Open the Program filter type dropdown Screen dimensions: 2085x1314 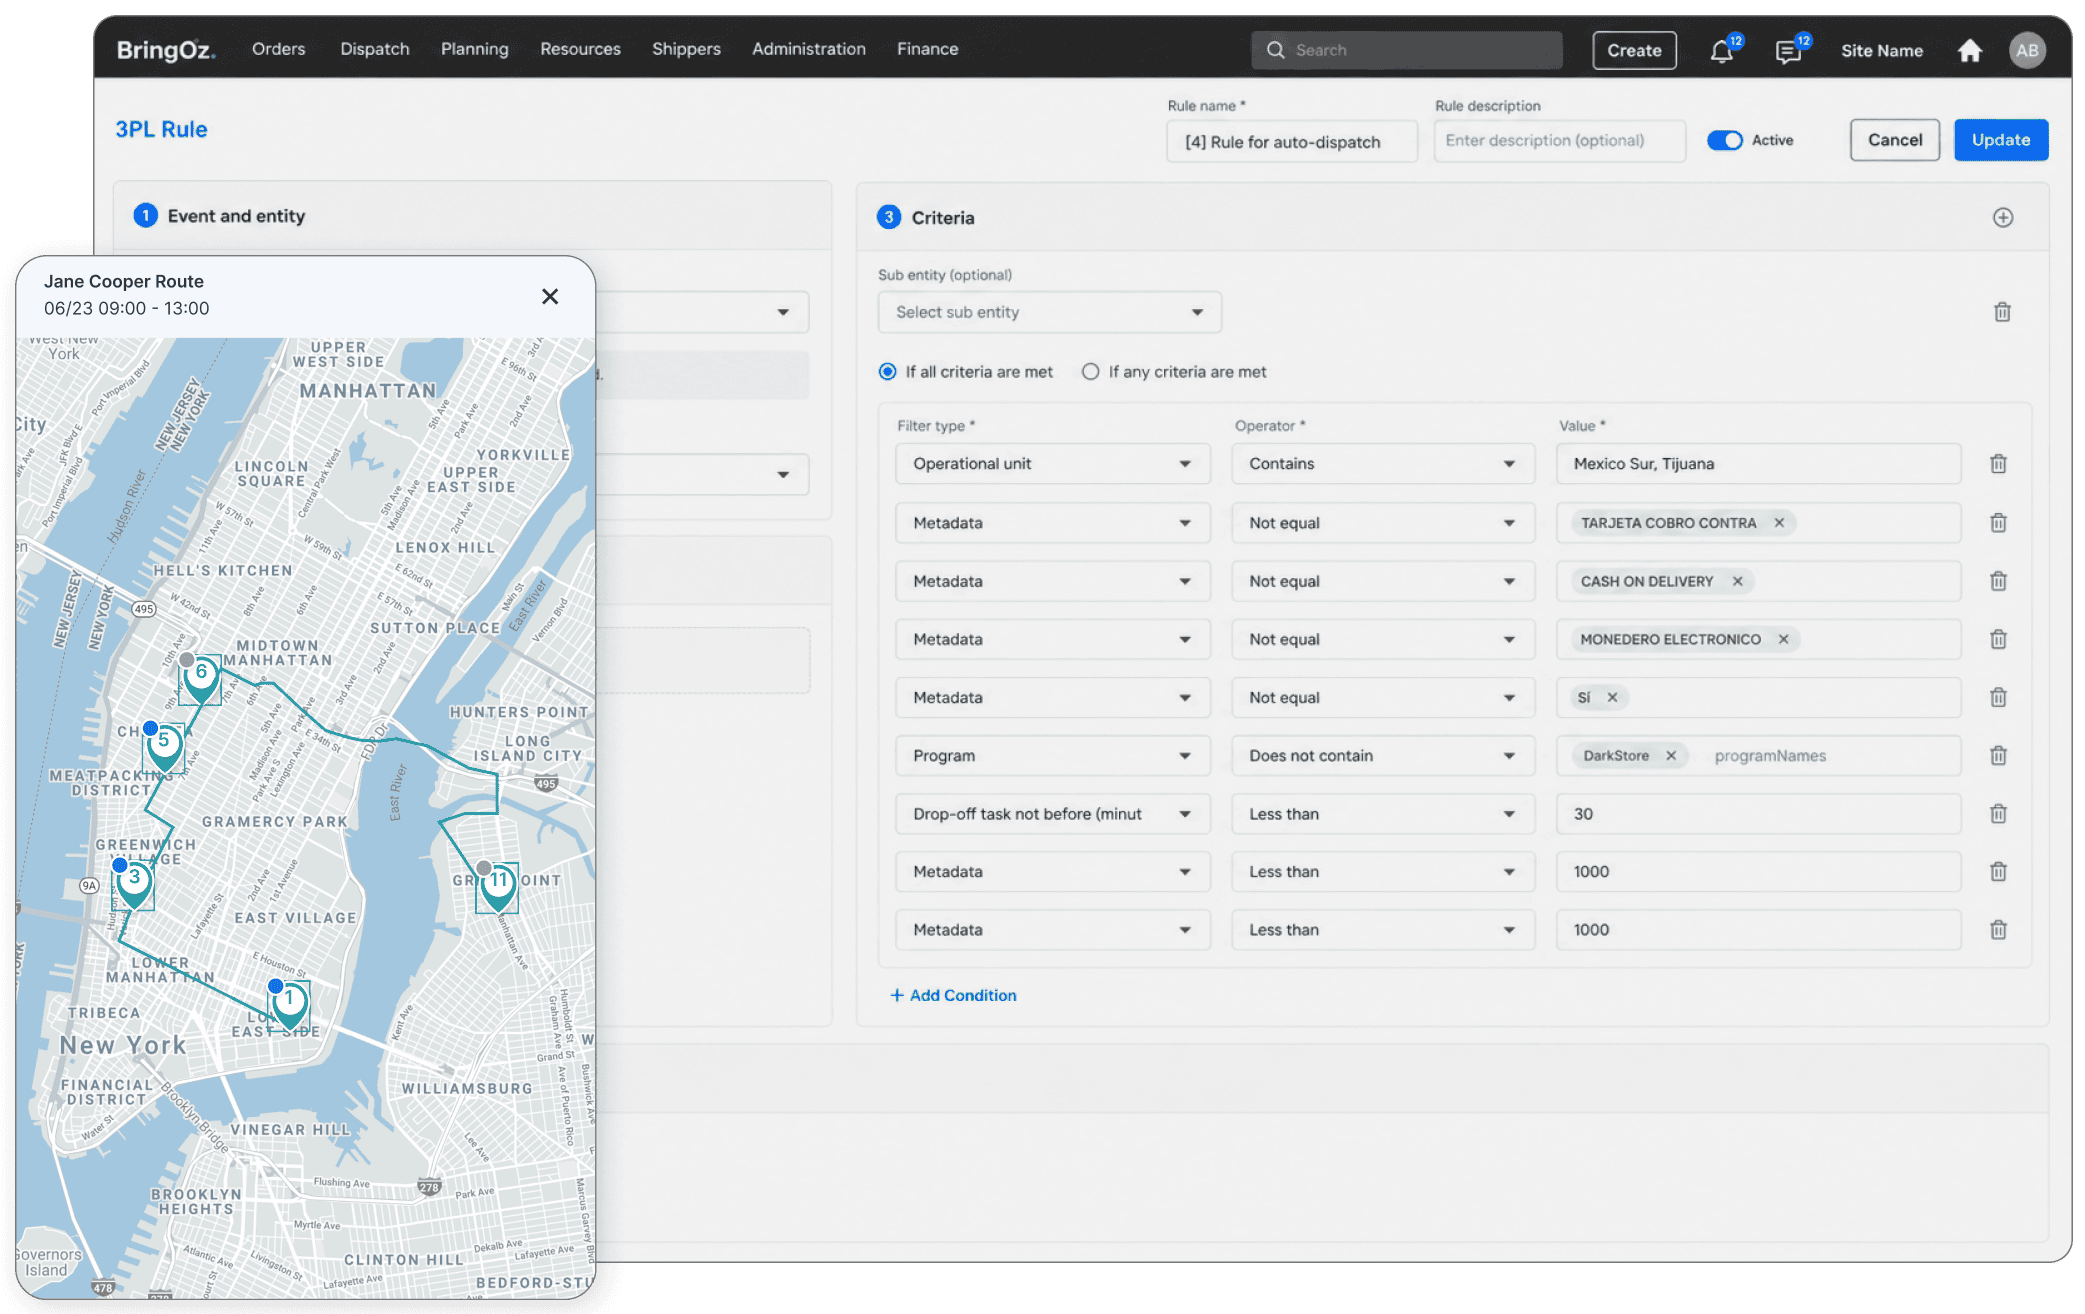pos(1052,756)
